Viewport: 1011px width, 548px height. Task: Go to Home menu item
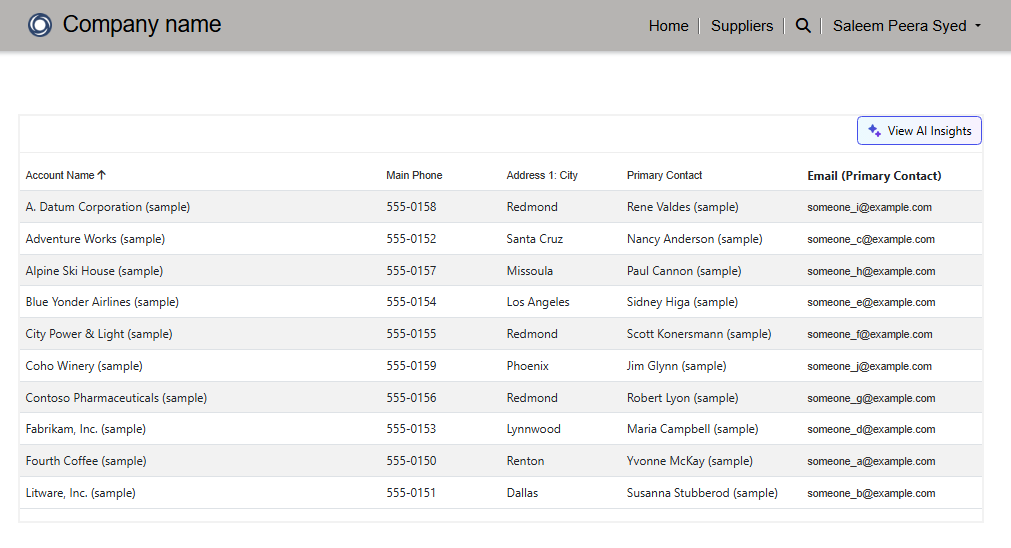[x=668, y=26]
